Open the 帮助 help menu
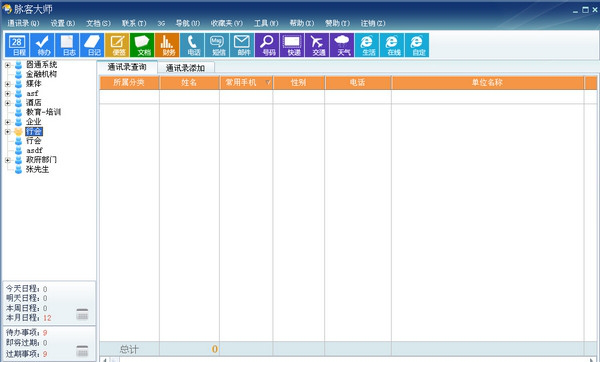The height and width of the screenshot is (376, 600). tap(302, 23)
